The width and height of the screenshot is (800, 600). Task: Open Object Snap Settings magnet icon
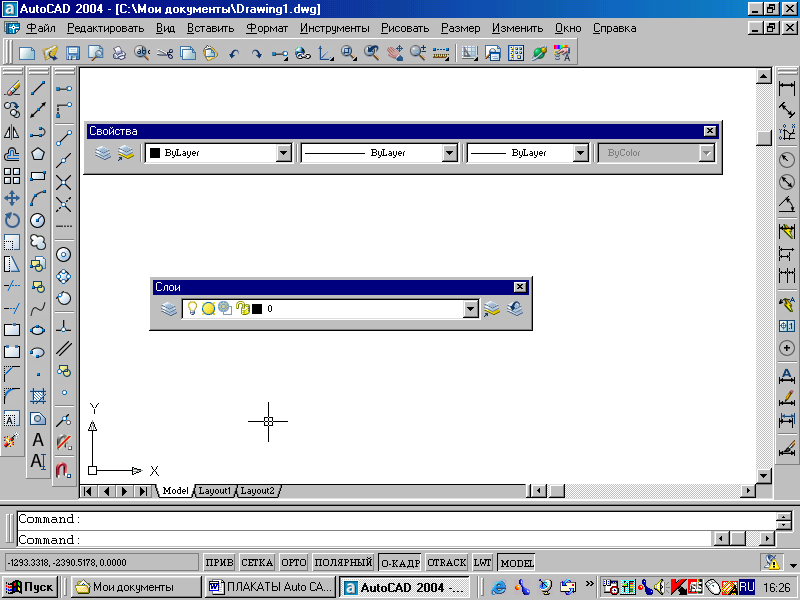pos(64,469)
